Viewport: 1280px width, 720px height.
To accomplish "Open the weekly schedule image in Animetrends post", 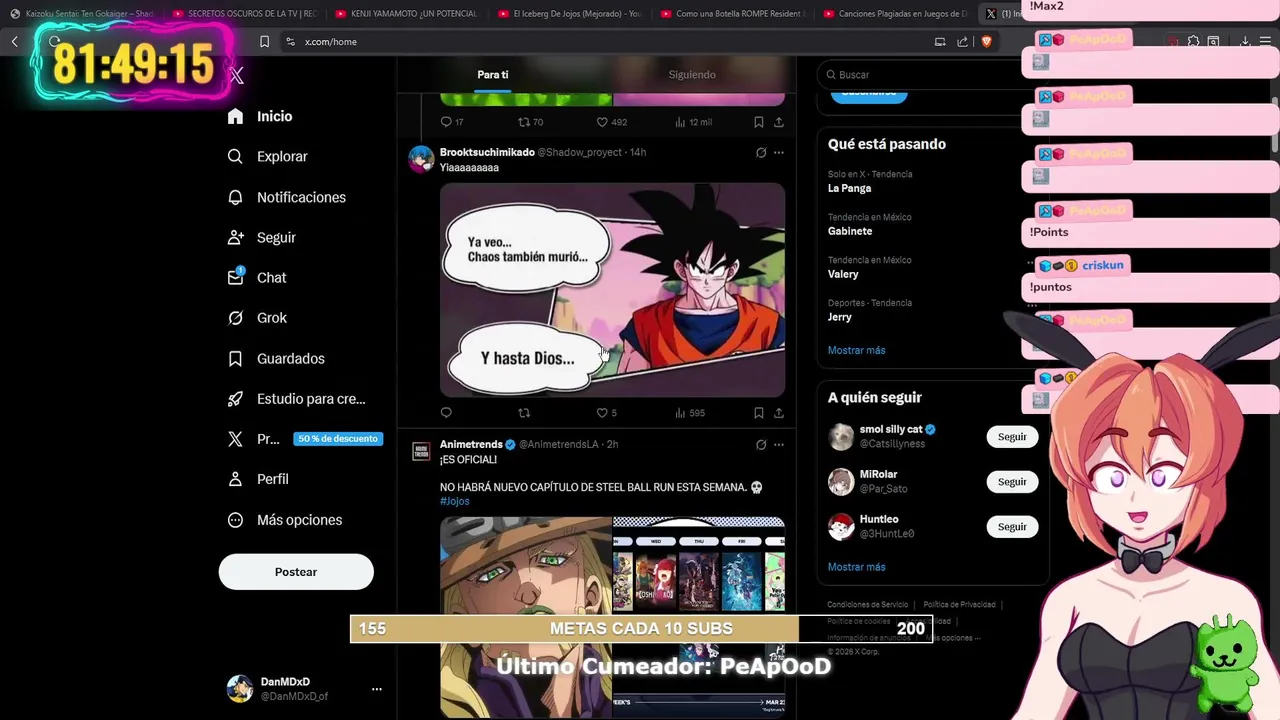I will [699, 616].
